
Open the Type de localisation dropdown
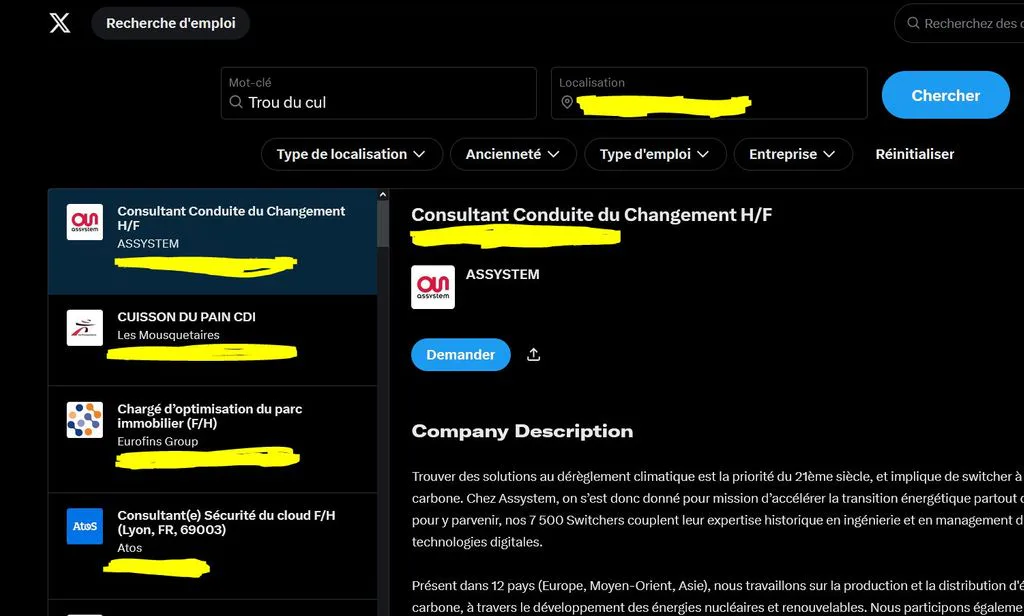[x=351, y=154]
